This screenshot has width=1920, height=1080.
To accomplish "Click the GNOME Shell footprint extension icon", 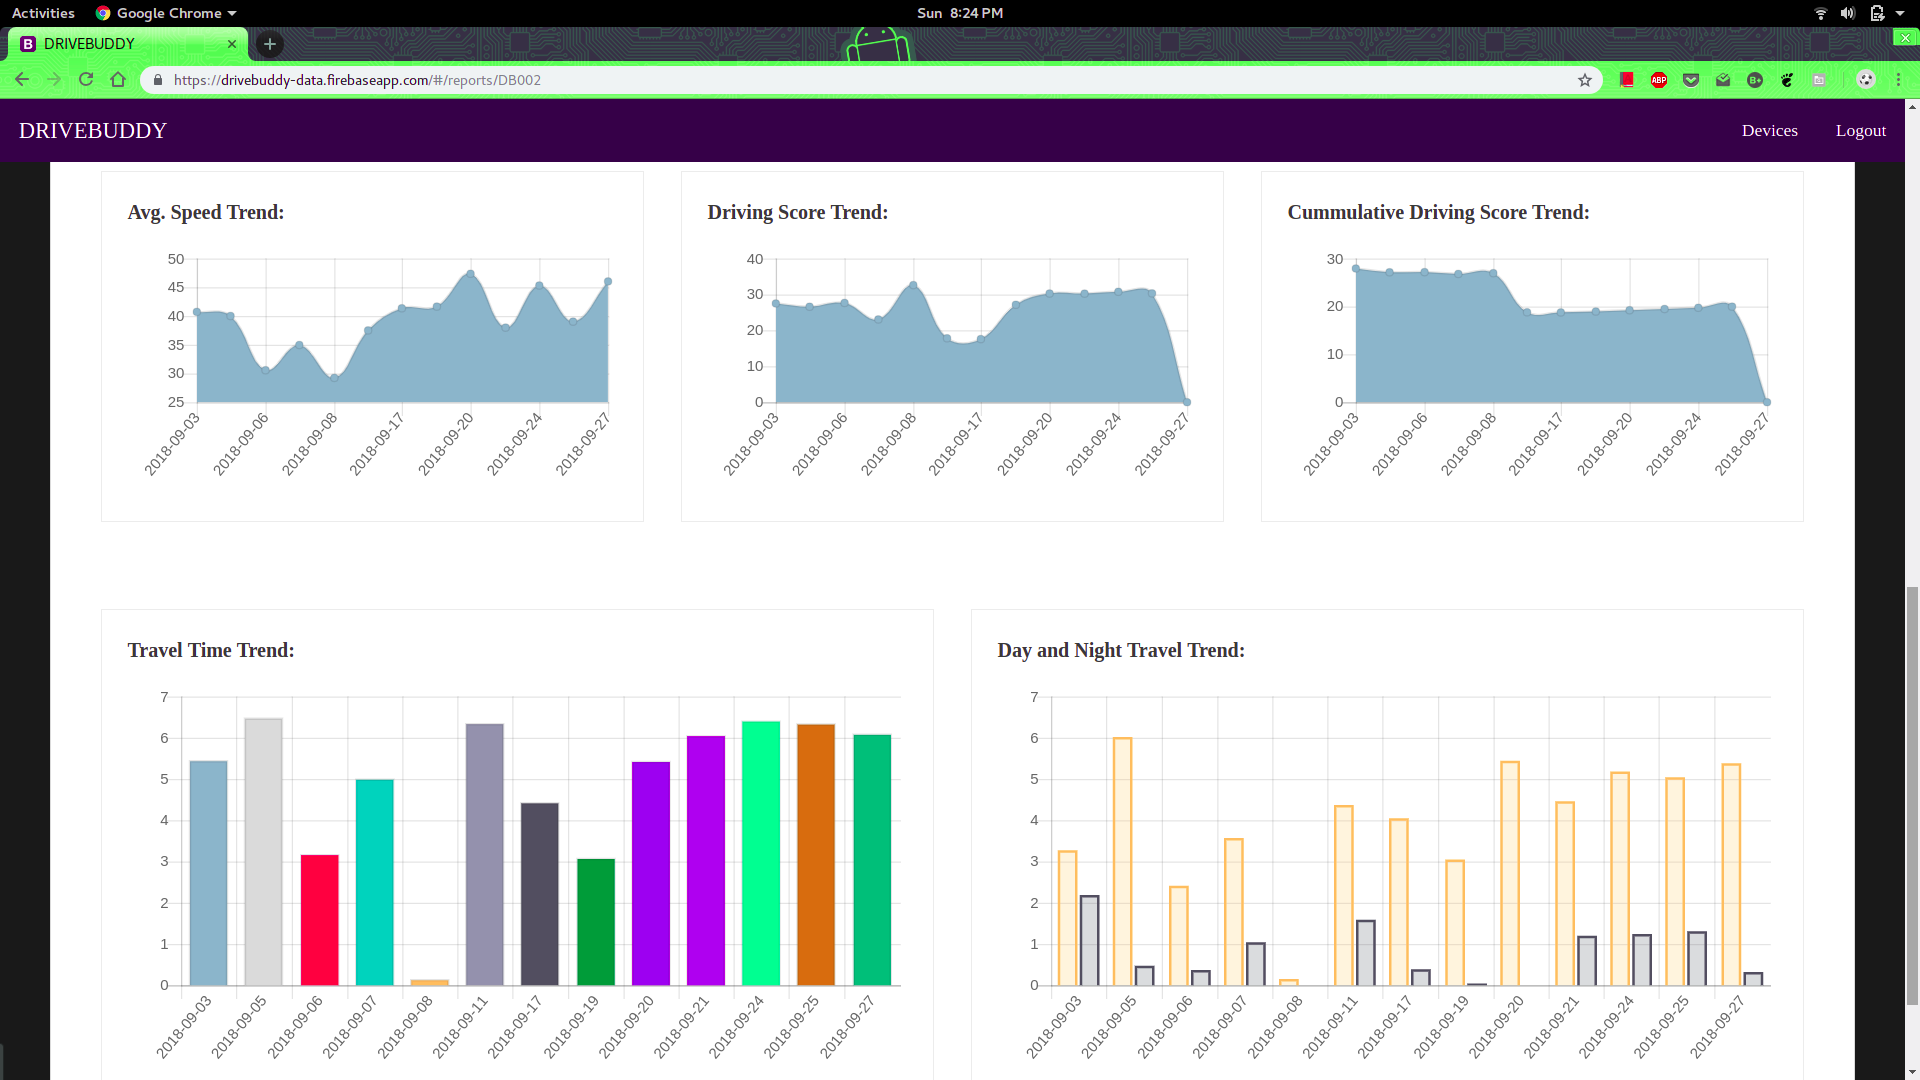I will pyautogui.click(x=1787, y=80).
